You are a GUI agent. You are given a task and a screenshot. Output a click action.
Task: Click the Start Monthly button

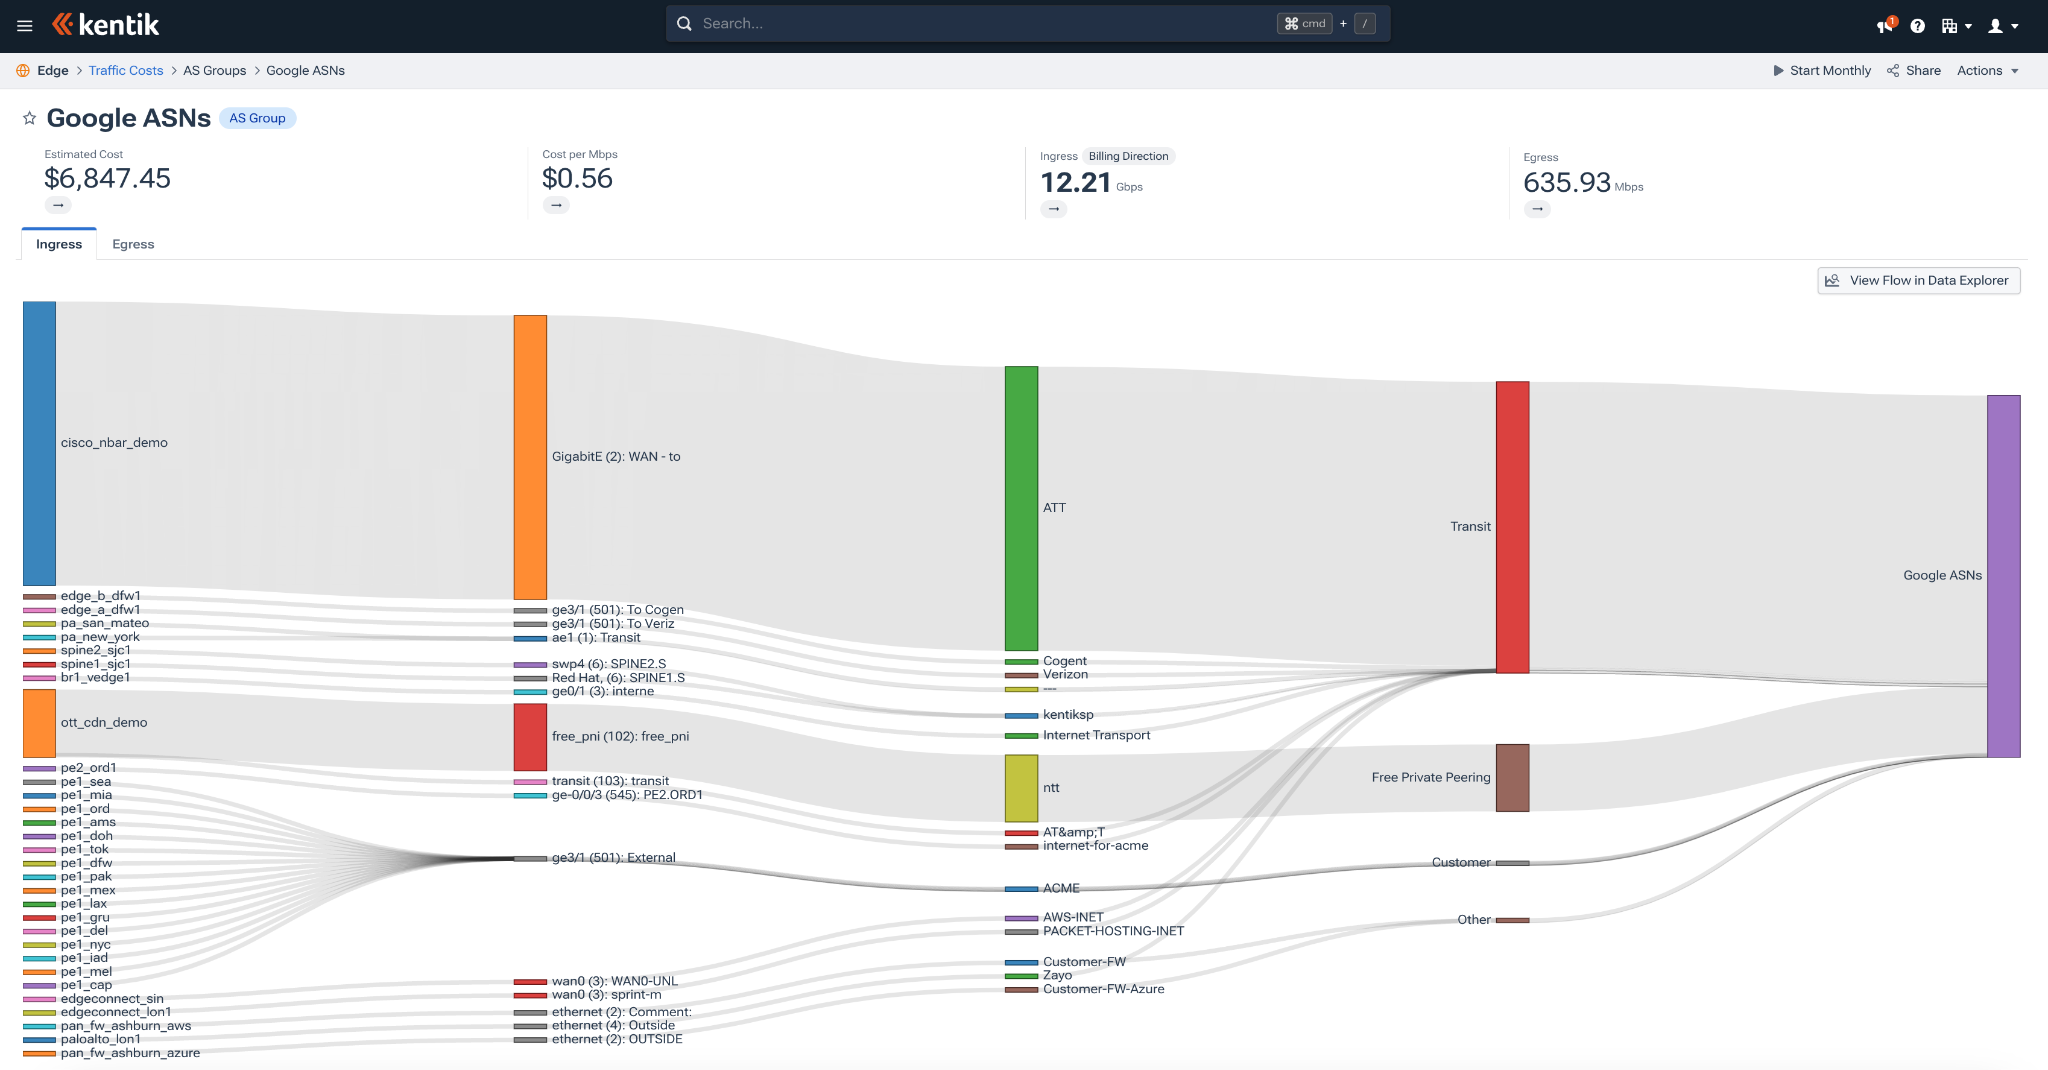point(1821,71)
